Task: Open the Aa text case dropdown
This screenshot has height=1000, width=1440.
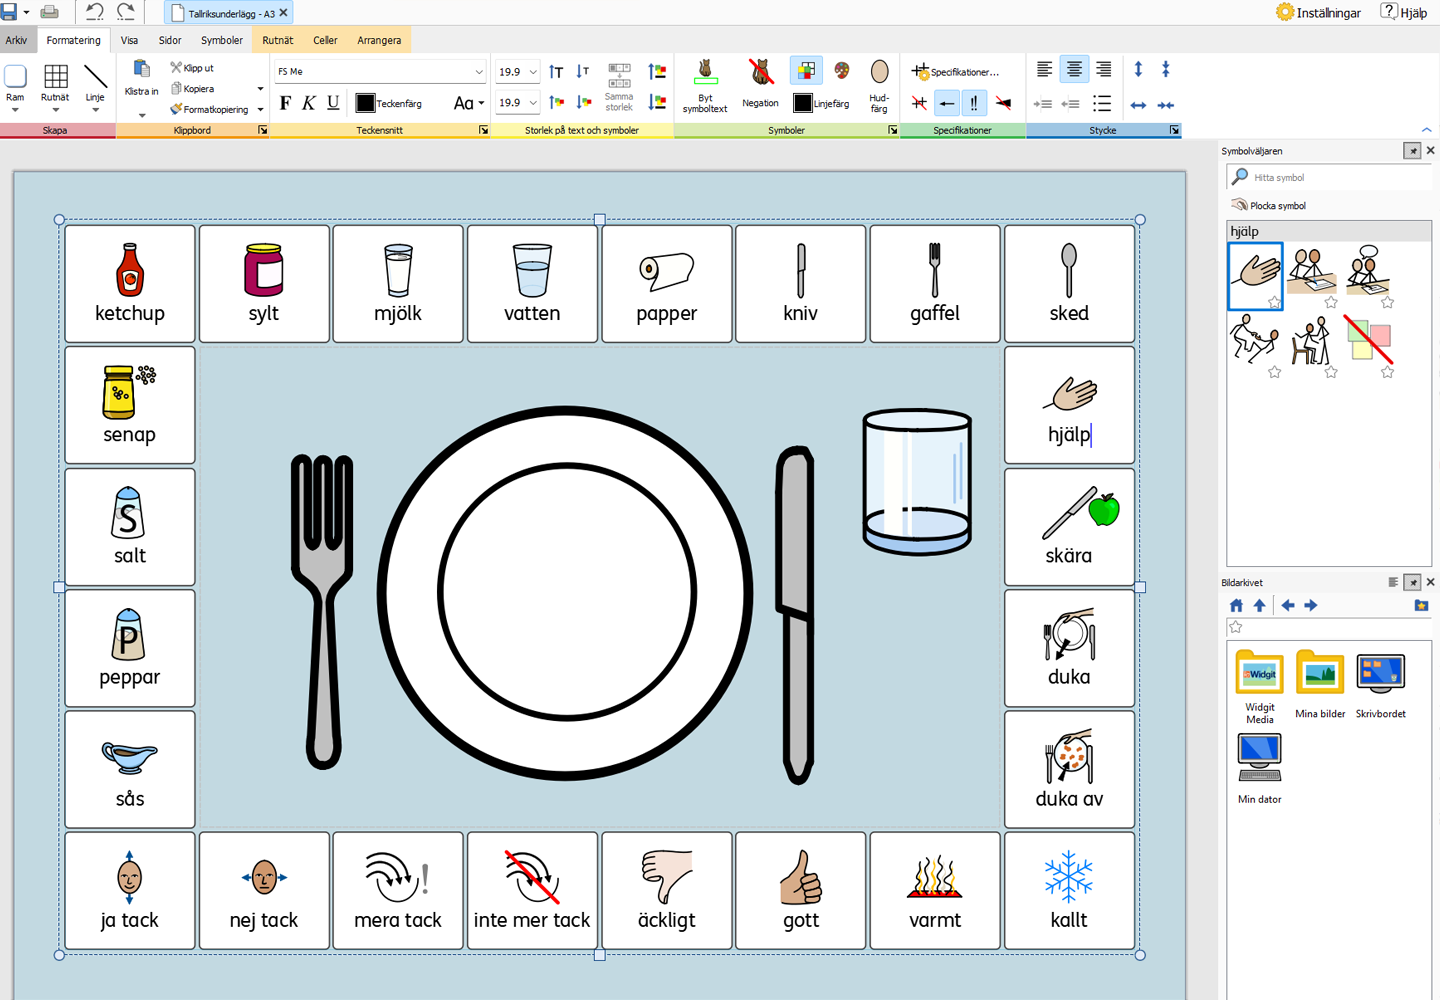Action: click(x=468, y=103)
